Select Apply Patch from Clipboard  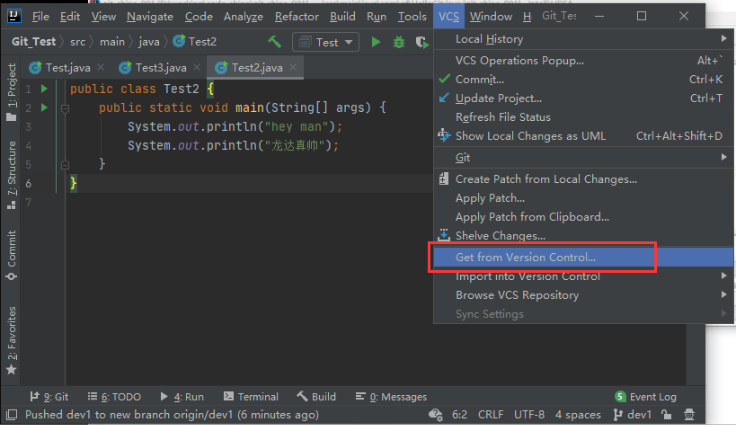[x=583, y=217]
